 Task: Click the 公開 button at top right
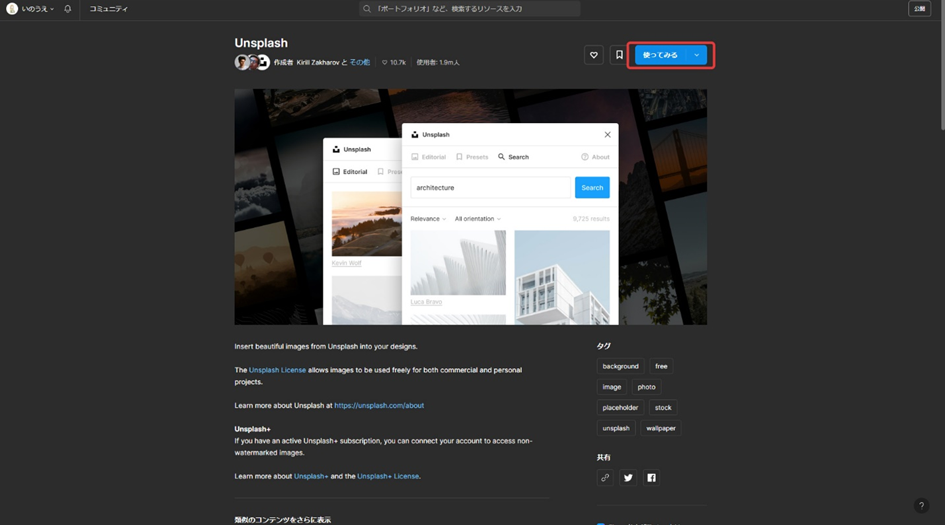click(919, 8)
